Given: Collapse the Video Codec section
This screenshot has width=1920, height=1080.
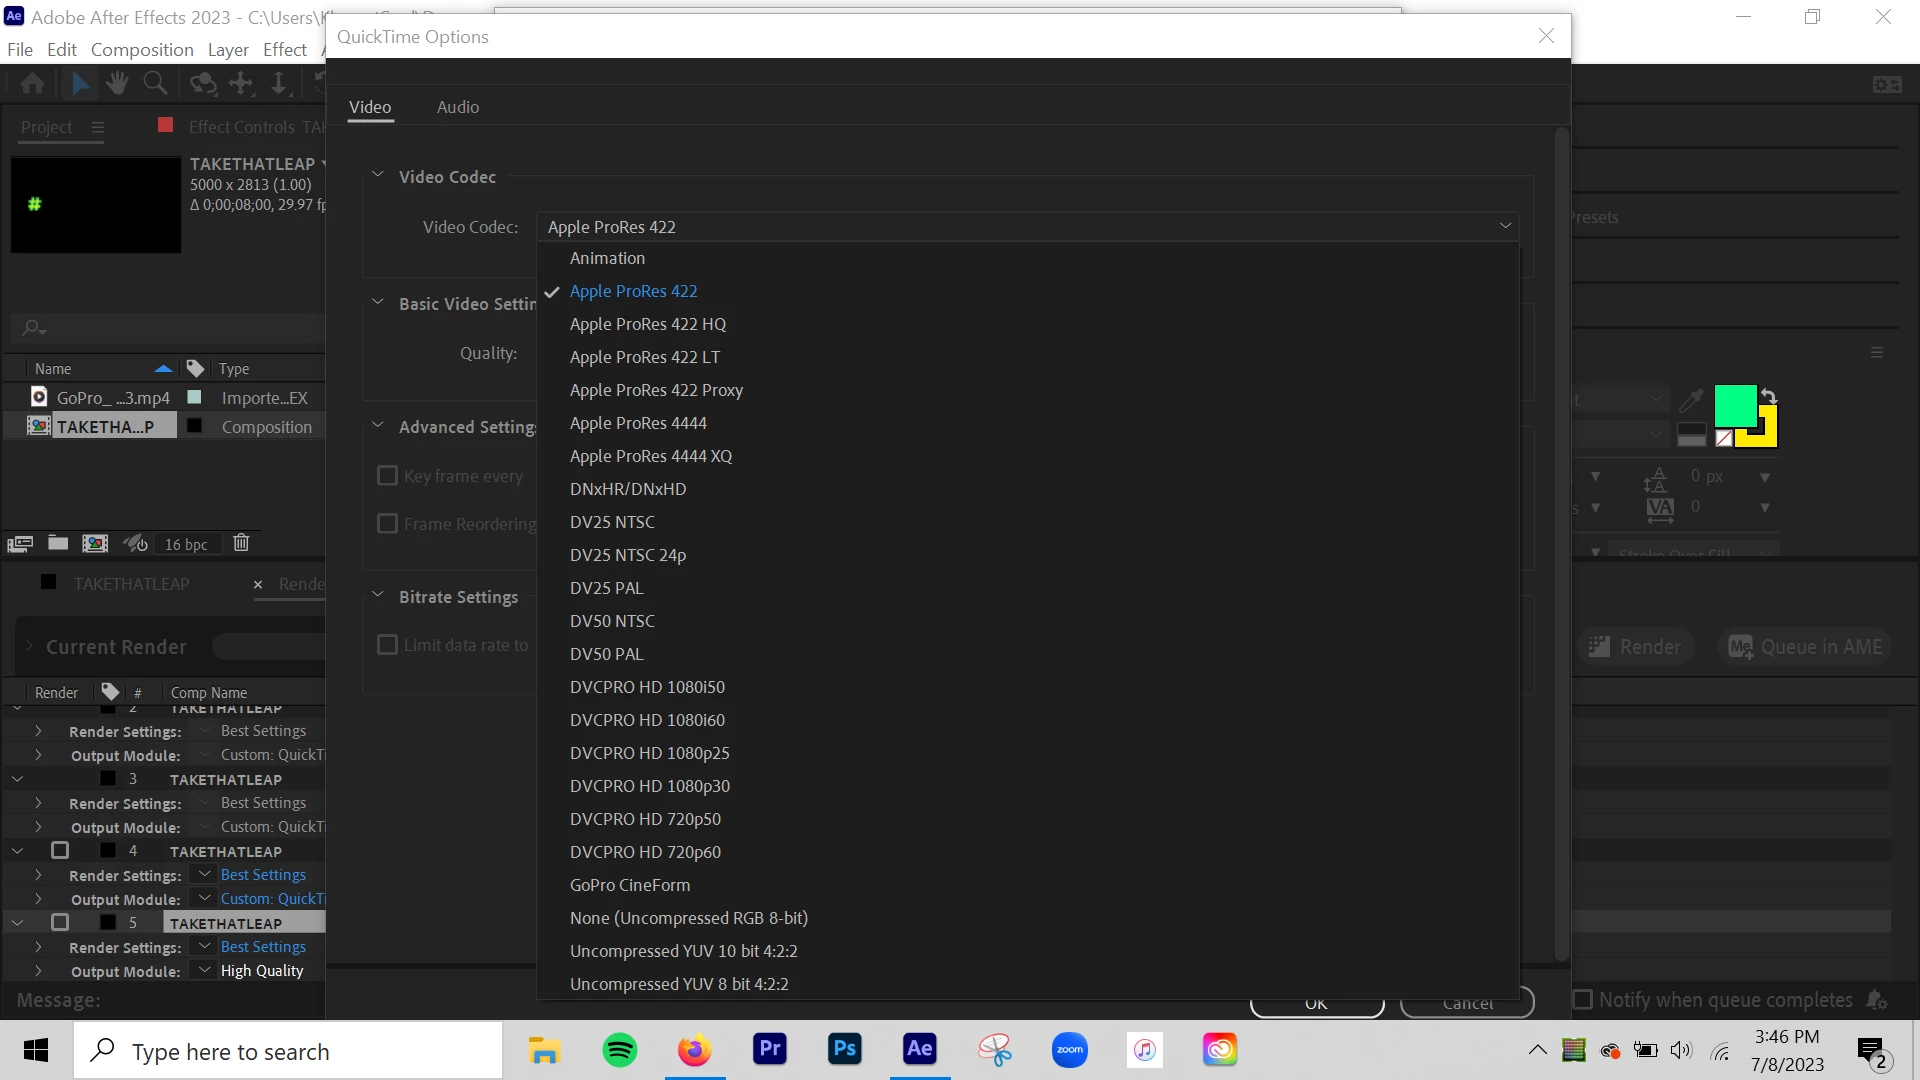Looking at the screenshot, I should tap(378, 175).
